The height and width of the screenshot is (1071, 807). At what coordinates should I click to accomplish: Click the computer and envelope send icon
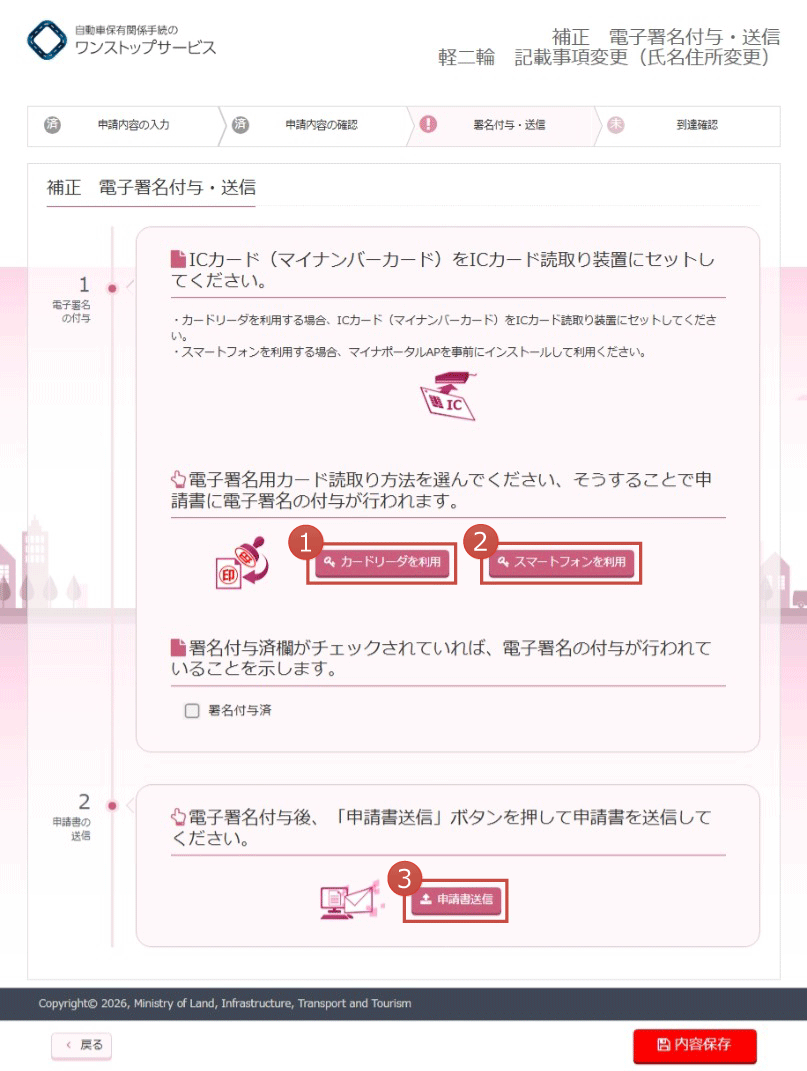(x=350, y=901)
